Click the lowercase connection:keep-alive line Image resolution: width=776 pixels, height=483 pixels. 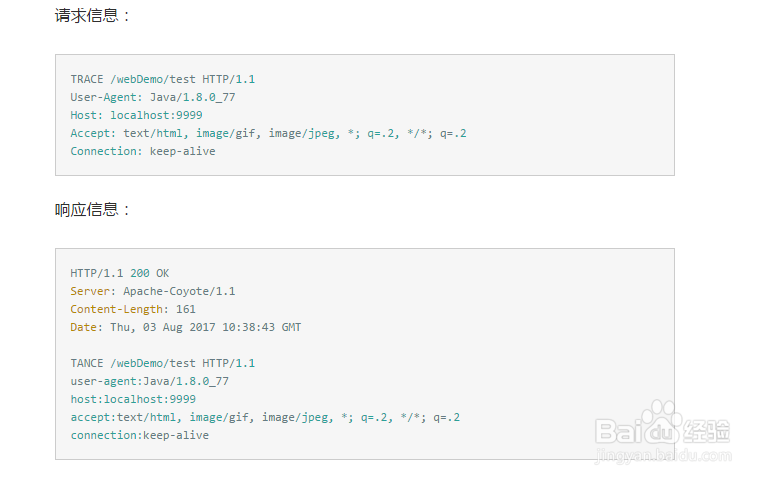[x=139, y=435]
